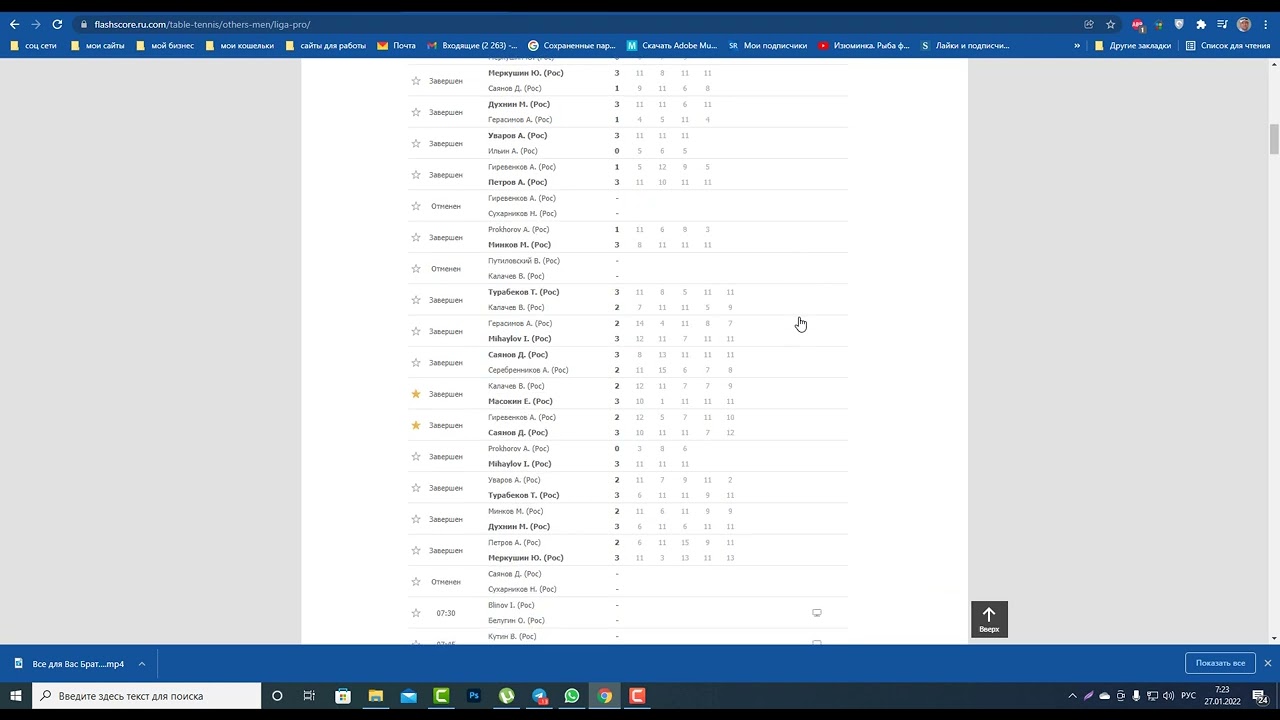Open 'Сохраненные пар...' bookmark
1280x720 pixels.
[572, 45]
